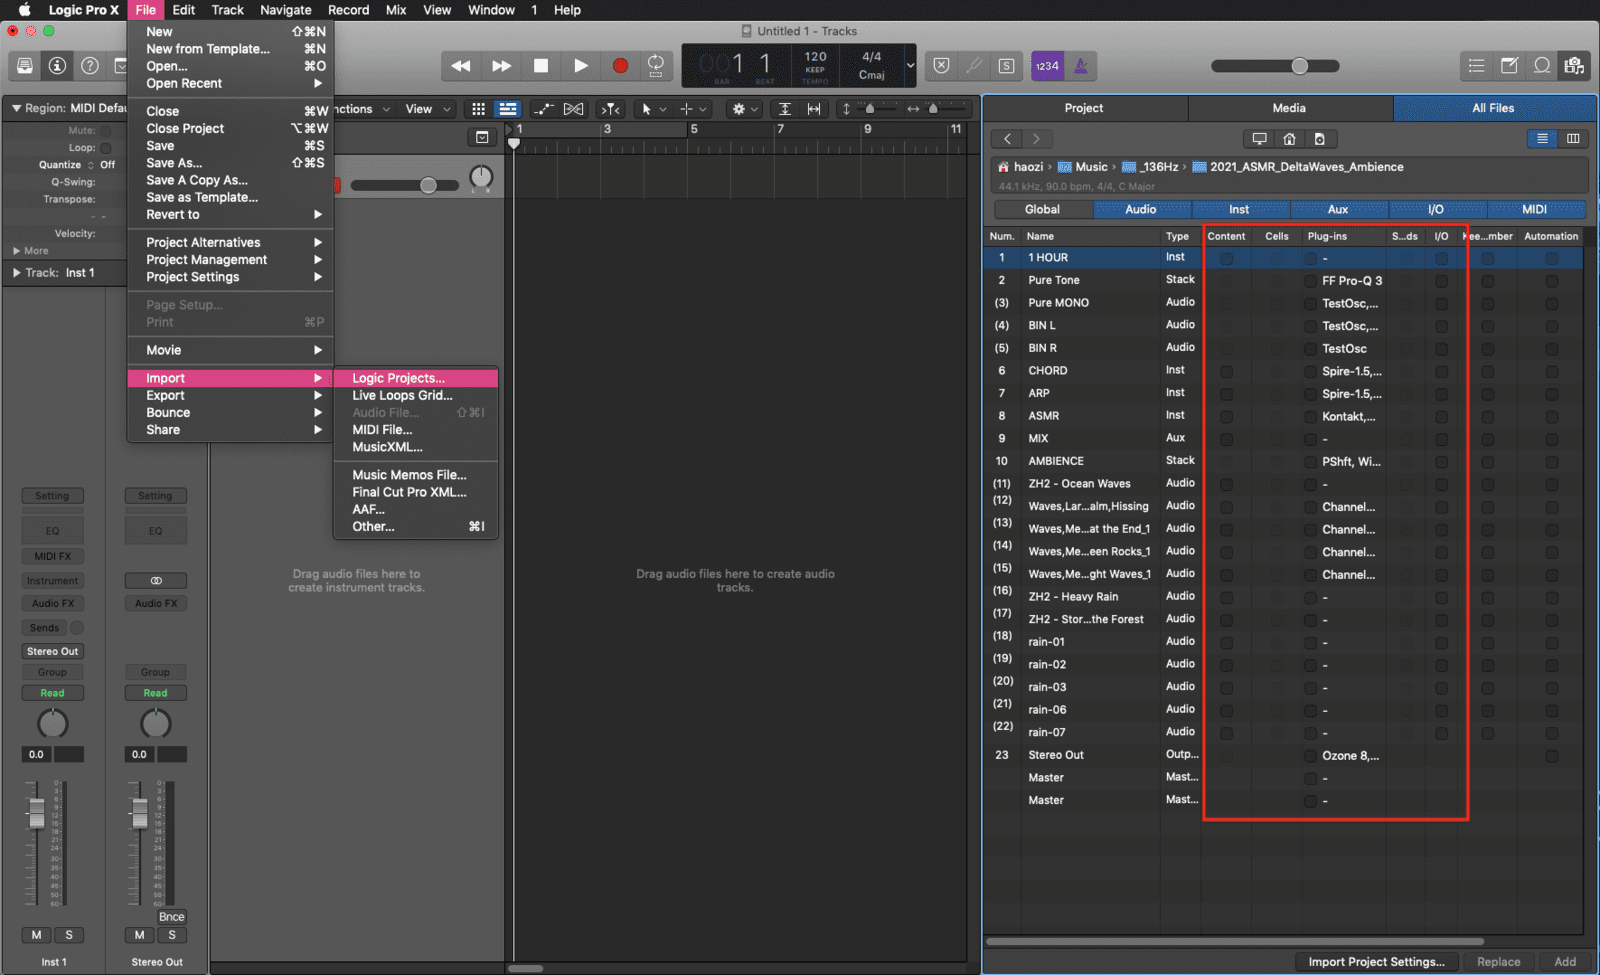Jump to Home folder in browser
Image resolution: width=1600 pixels, height=975 pixels.
tap(1289, 139)
